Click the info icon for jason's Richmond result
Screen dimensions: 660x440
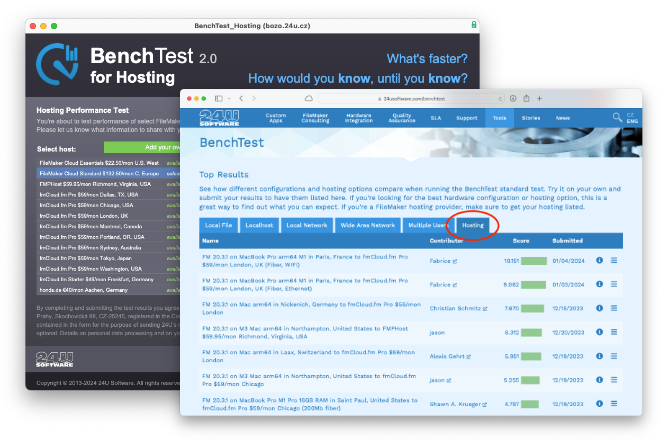(x=600, y=333)
